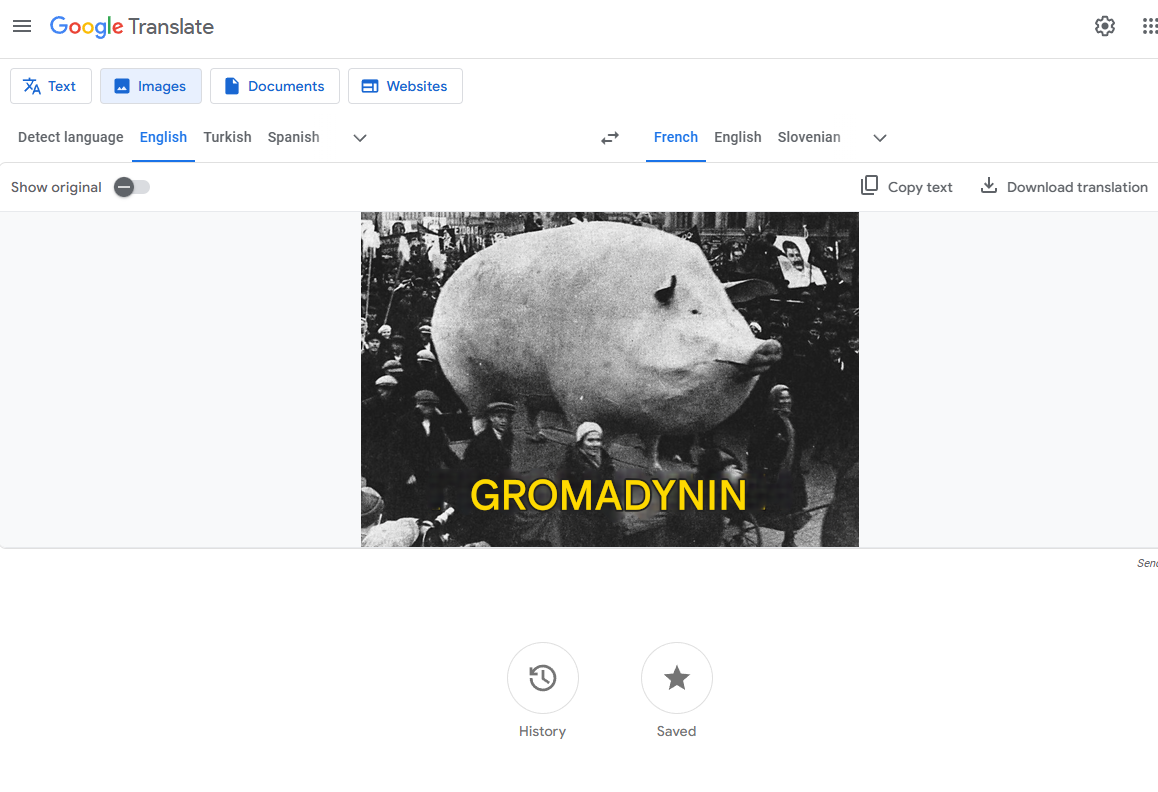Open the settings gear
1158x792 pixels.
tap(1104, 27)
